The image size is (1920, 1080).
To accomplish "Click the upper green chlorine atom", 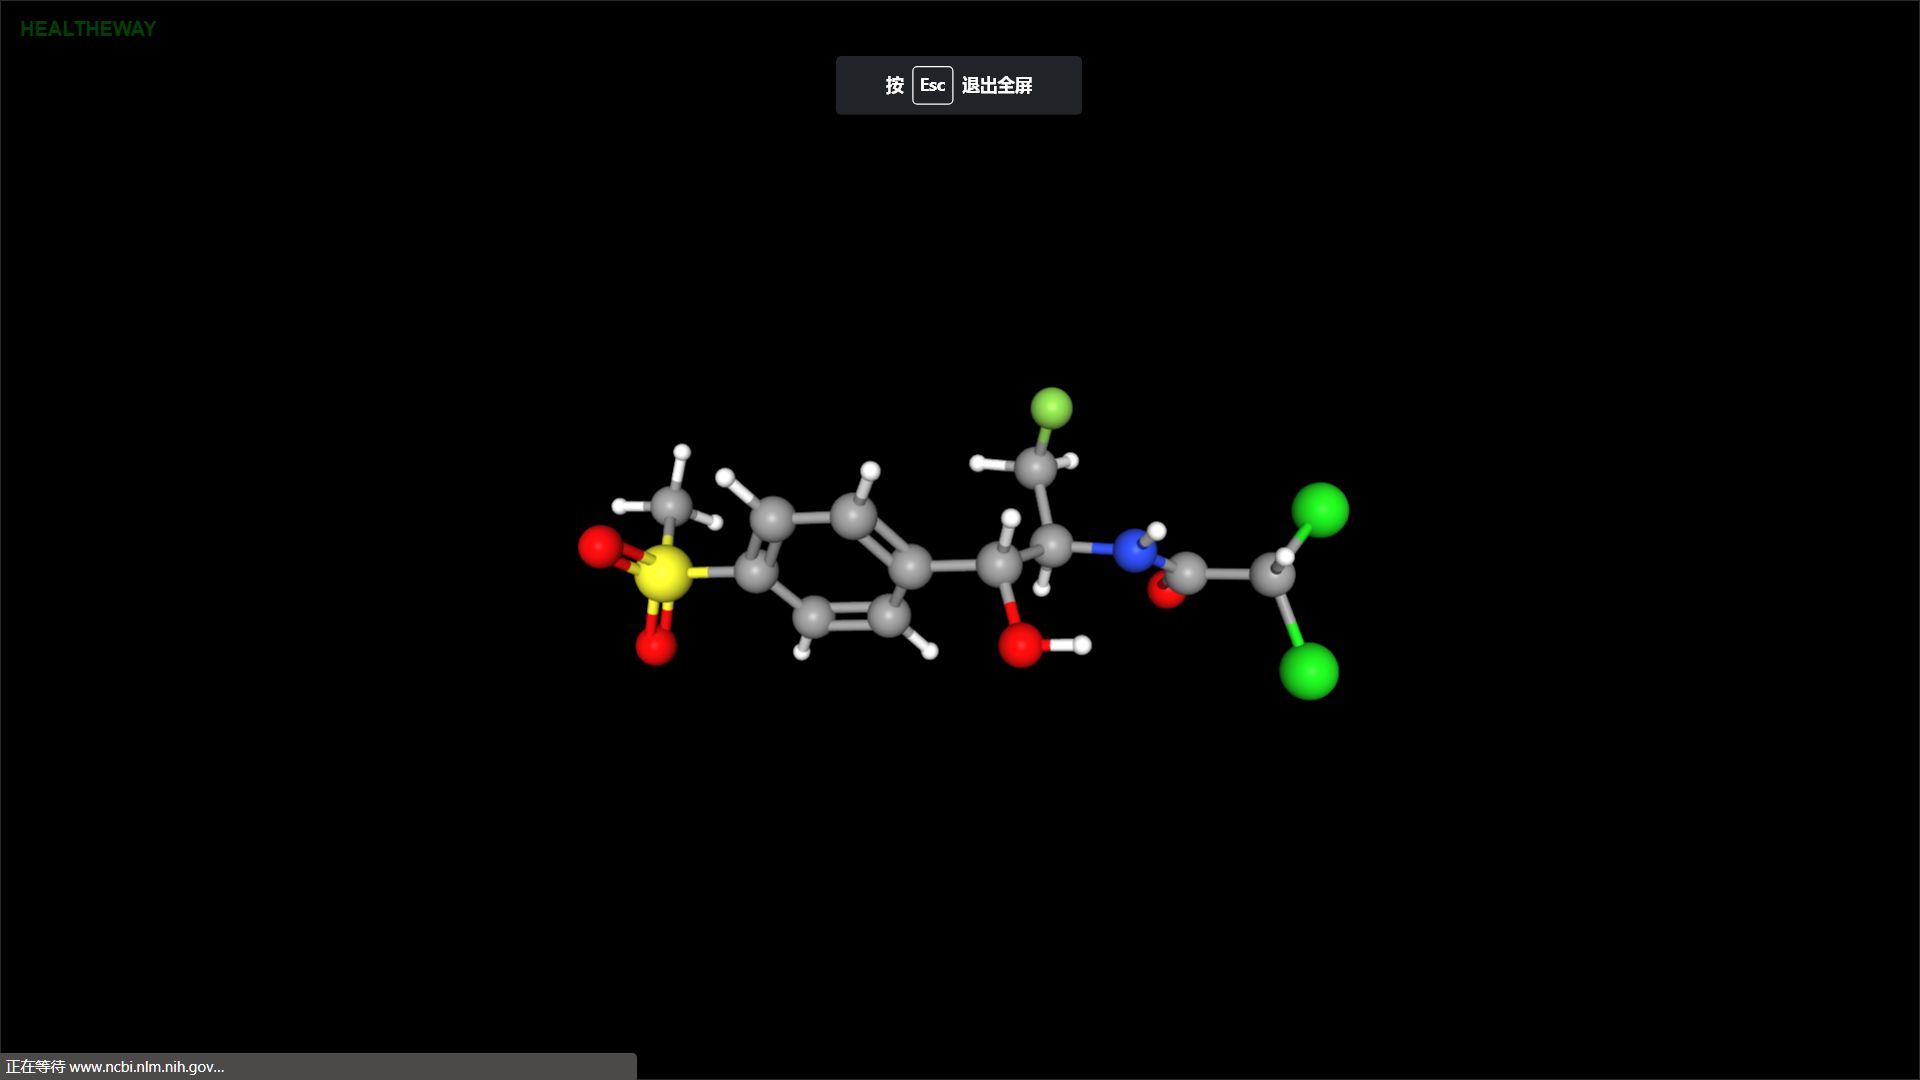I will (1320, 510).
